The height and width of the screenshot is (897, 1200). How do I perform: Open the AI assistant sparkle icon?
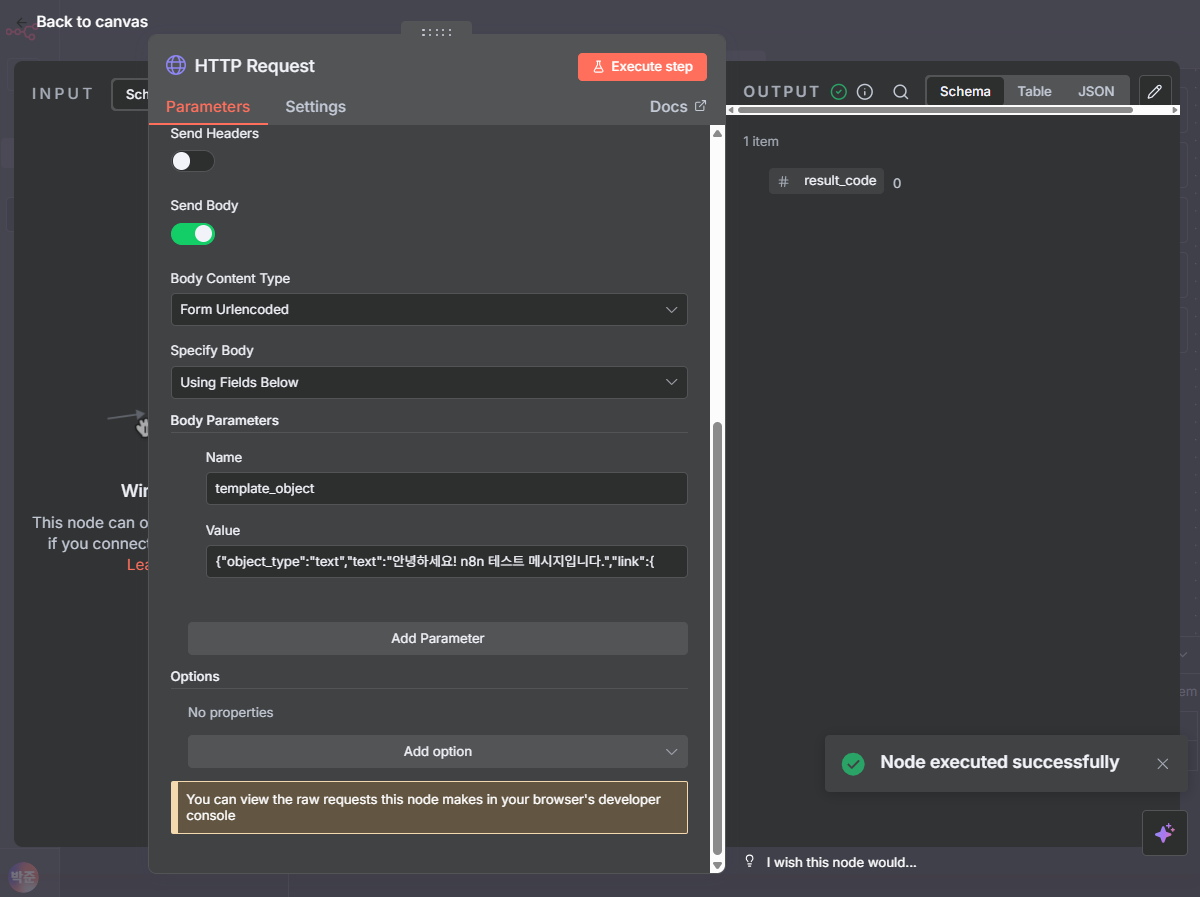point(1164,833)
